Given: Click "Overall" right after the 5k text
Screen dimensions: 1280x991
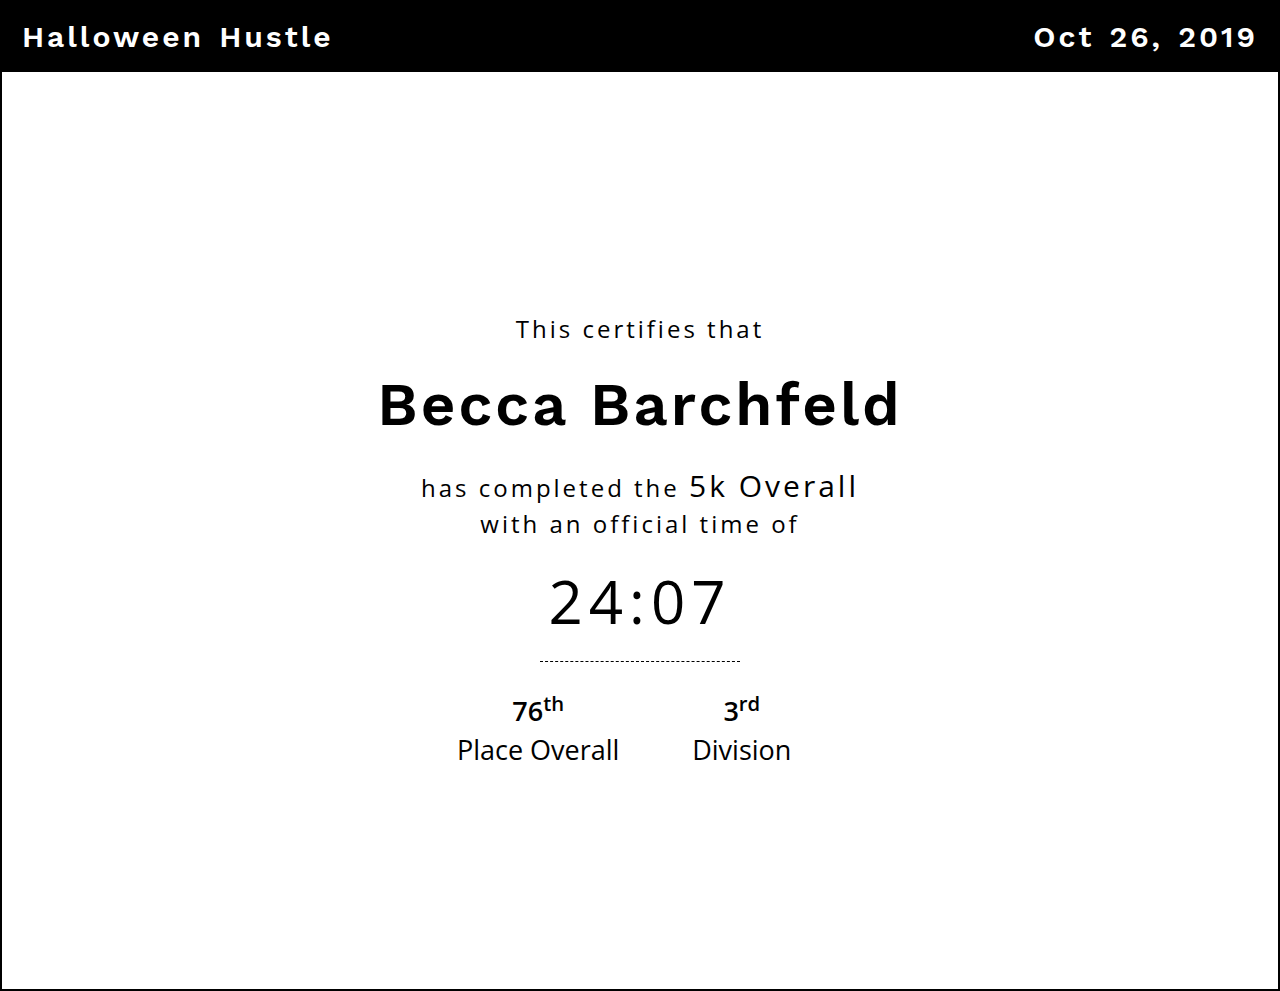Looking at the screenshot, I should (x=797, y=487).
